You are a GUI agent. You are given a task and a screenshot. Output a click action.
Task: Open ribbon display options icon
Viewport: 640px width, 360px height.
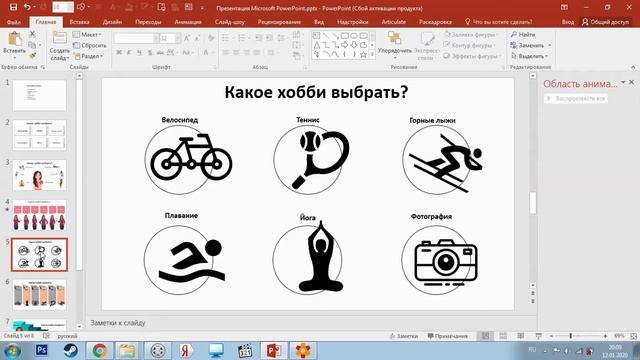[x=564, y=7]
